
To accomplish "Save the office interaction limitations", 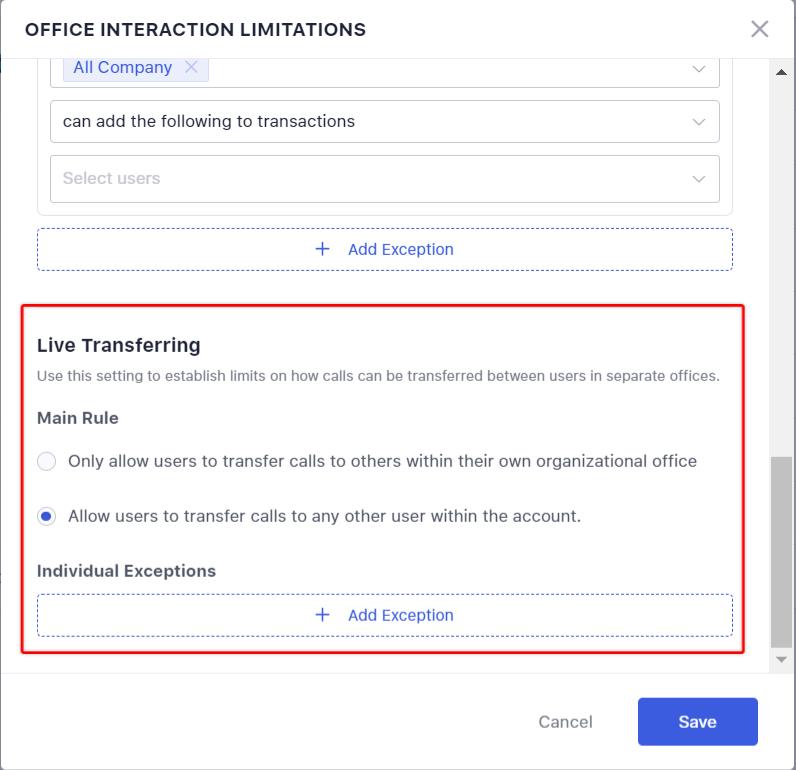I will (x=697, y=722).
